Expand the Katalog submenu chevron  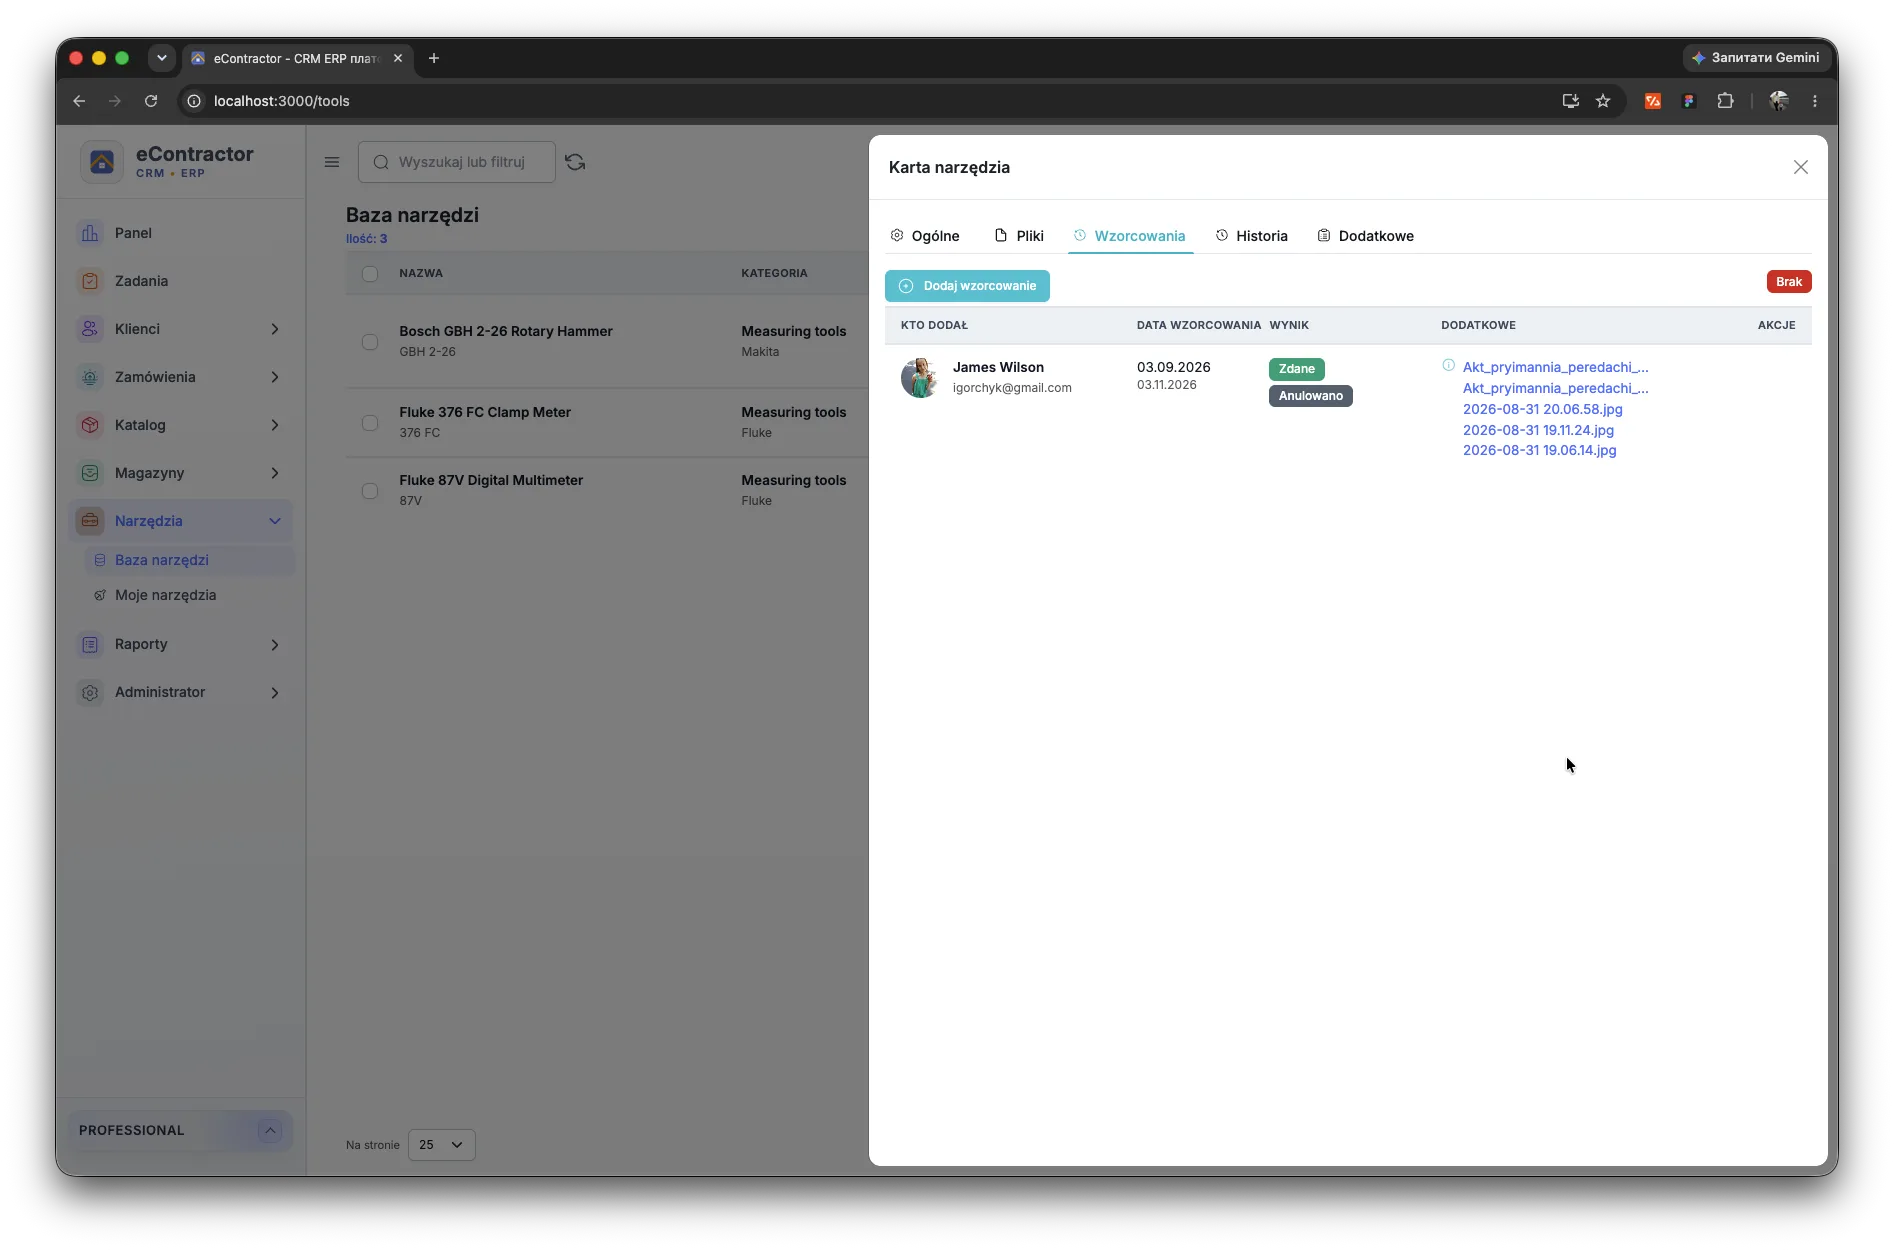[x=275, y=425]
